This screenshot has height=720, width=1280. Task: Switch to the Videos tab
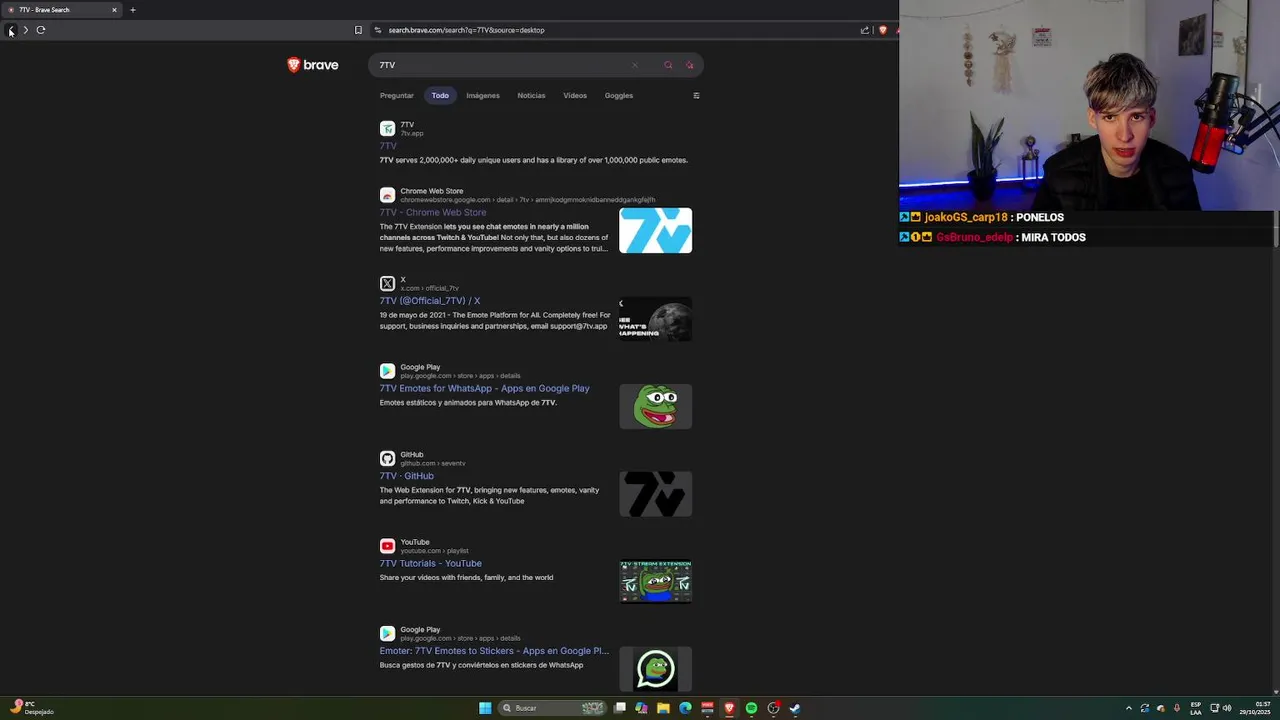(x=575, y=95)
